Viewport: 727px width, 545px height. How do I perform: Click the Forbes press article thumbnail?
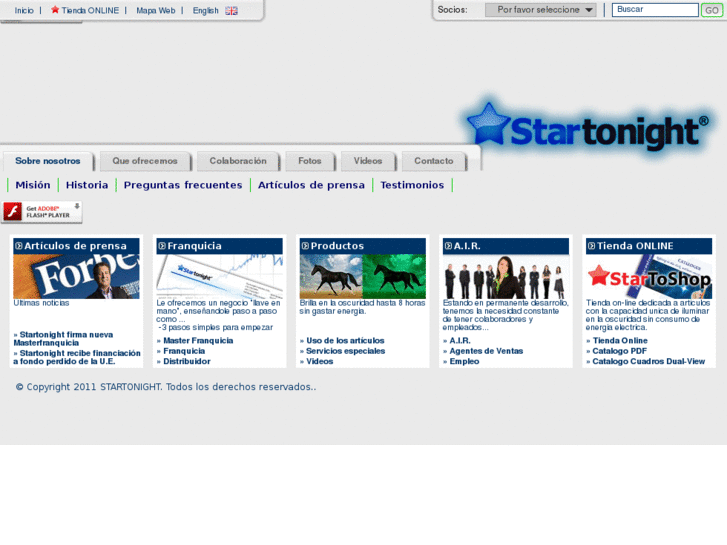pos(76,276)
